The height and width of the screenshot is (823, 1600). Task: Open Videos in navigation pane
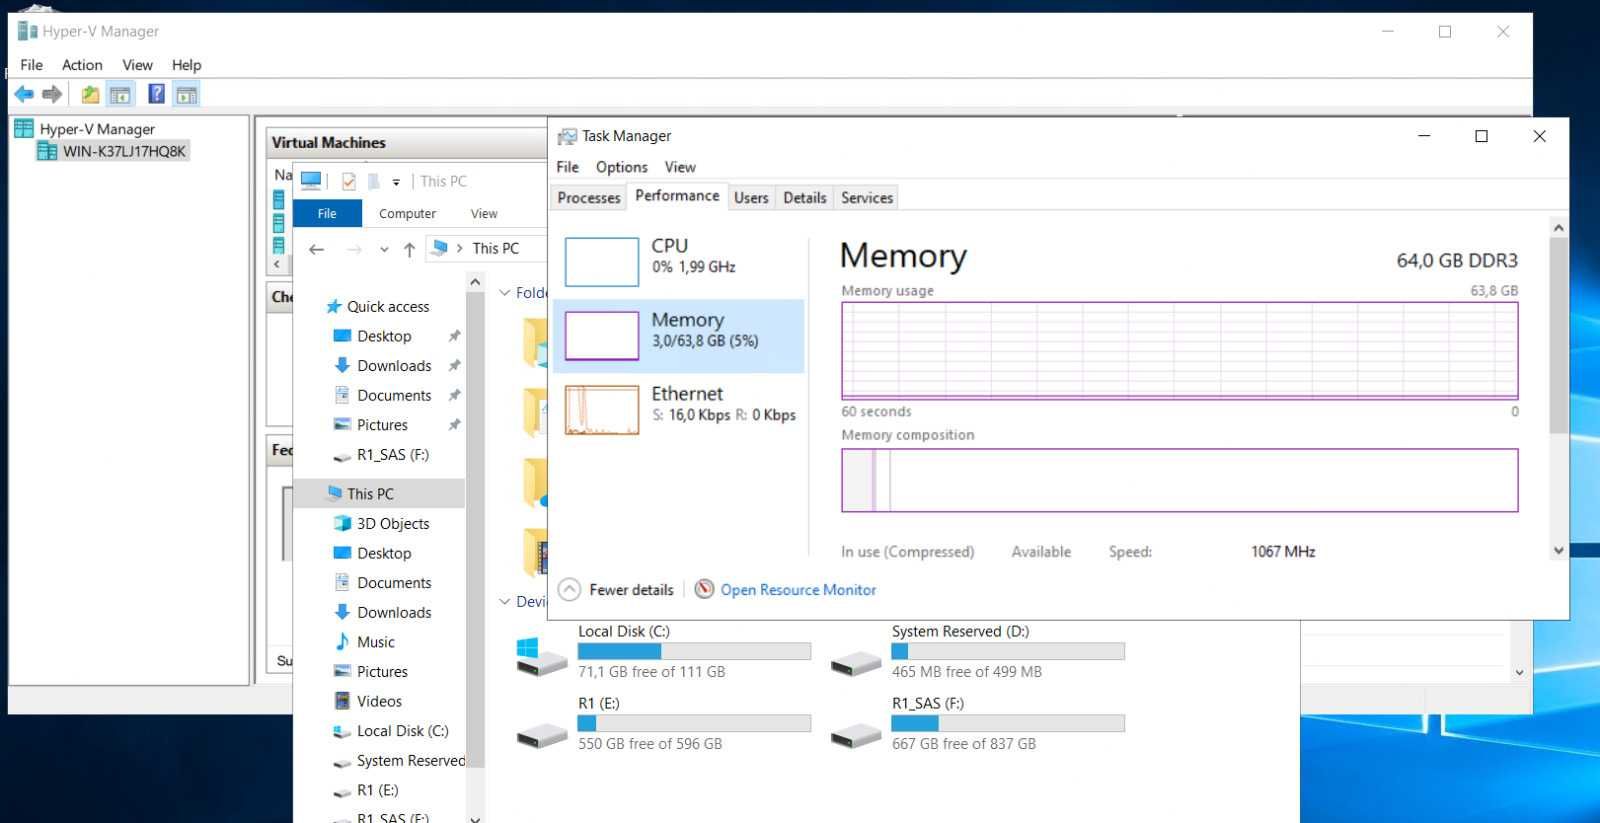[379, 702]
